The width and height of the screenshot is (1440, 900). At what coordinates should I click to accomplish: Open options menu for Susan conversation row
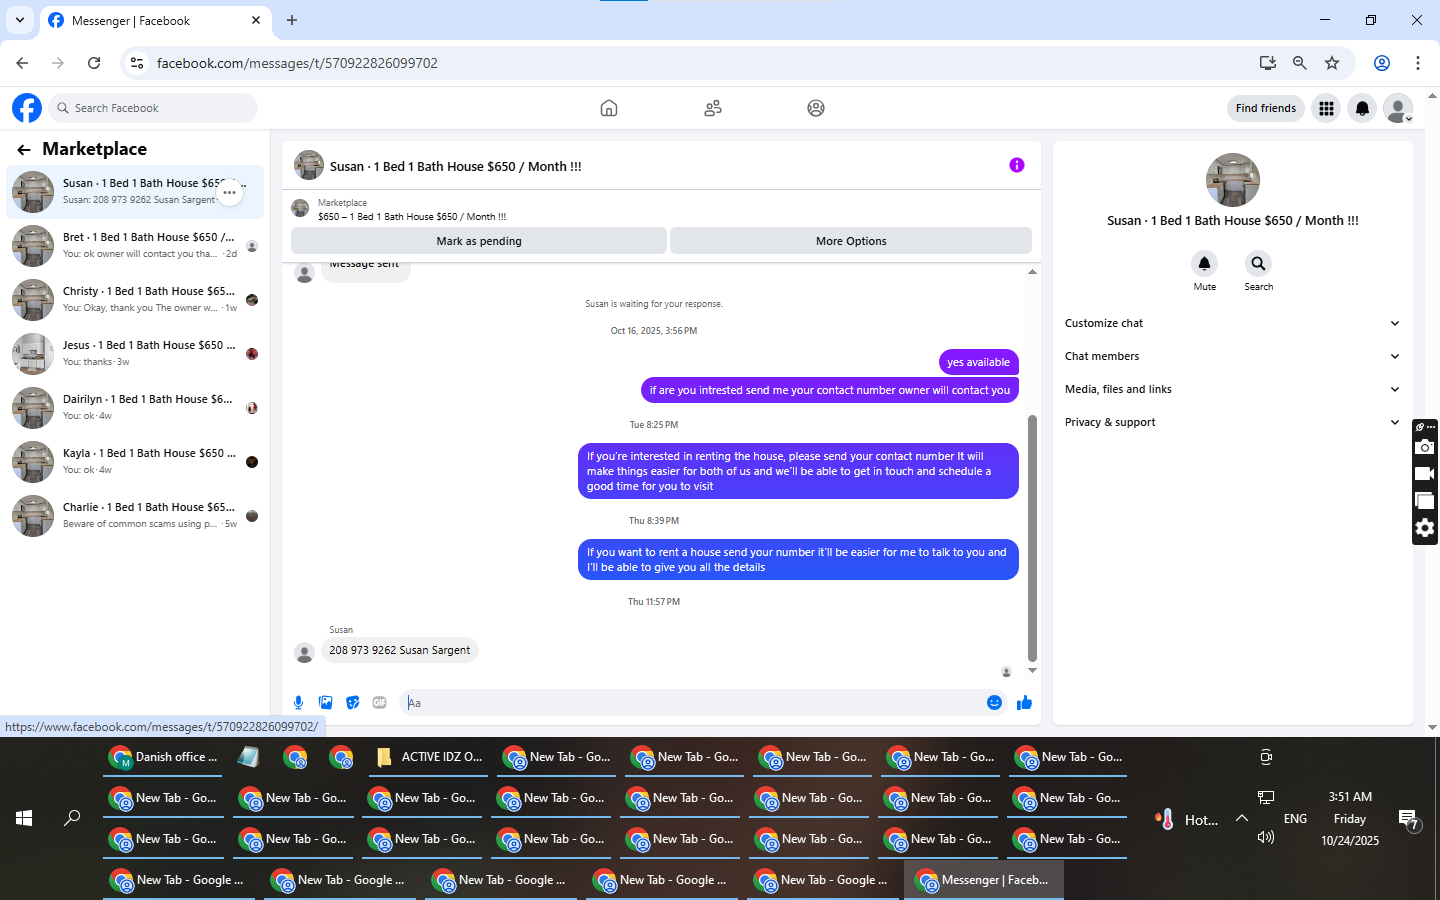230,192
